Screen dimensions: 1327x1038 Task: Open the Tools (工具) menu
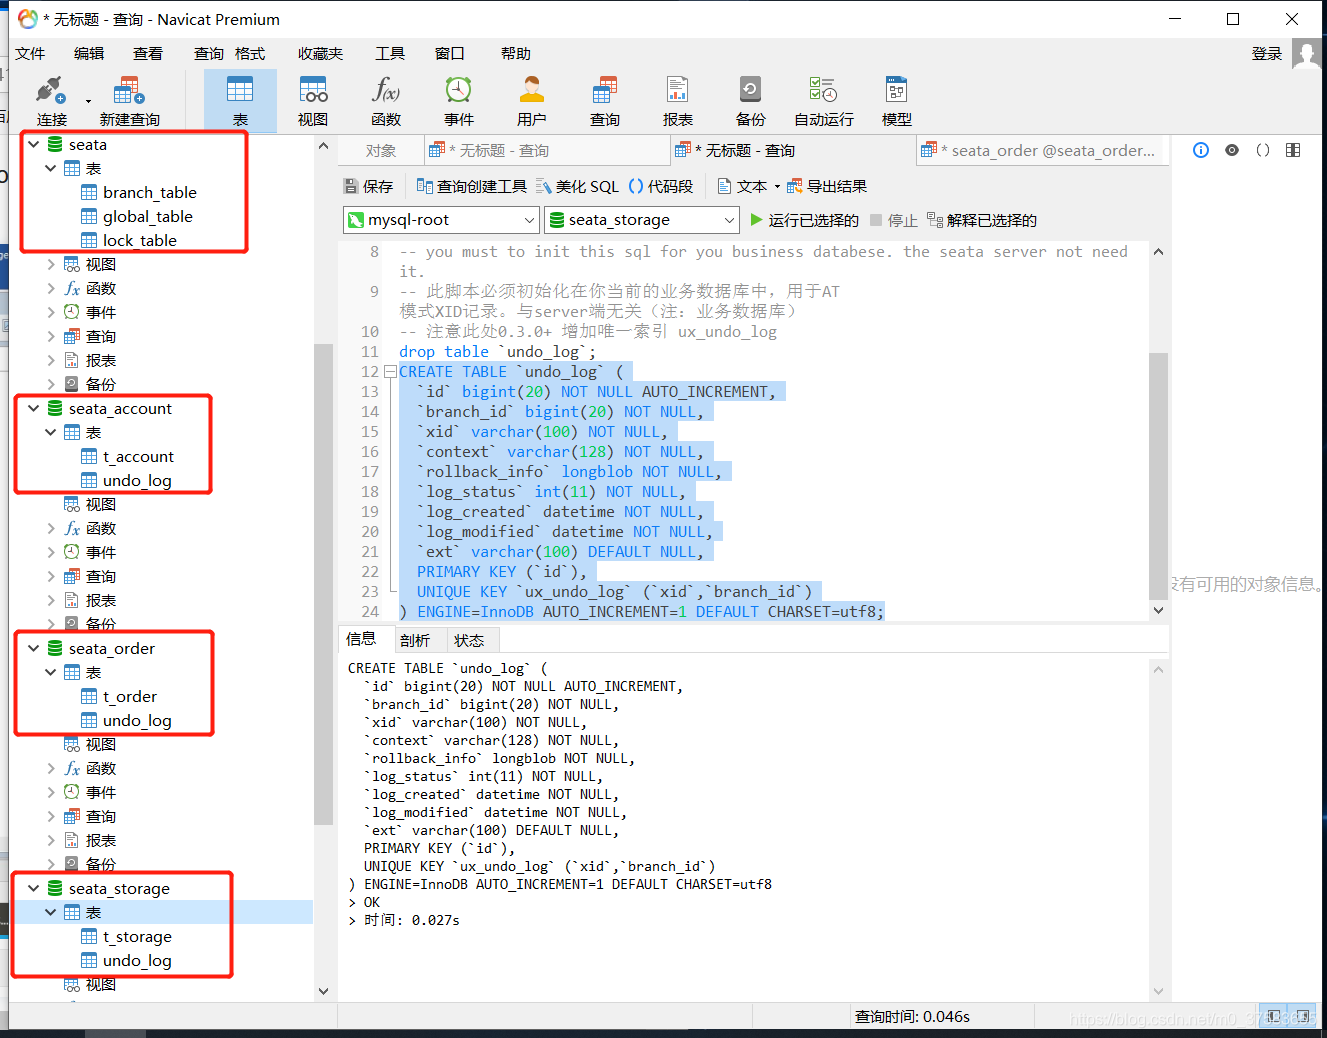coord(390,54)
